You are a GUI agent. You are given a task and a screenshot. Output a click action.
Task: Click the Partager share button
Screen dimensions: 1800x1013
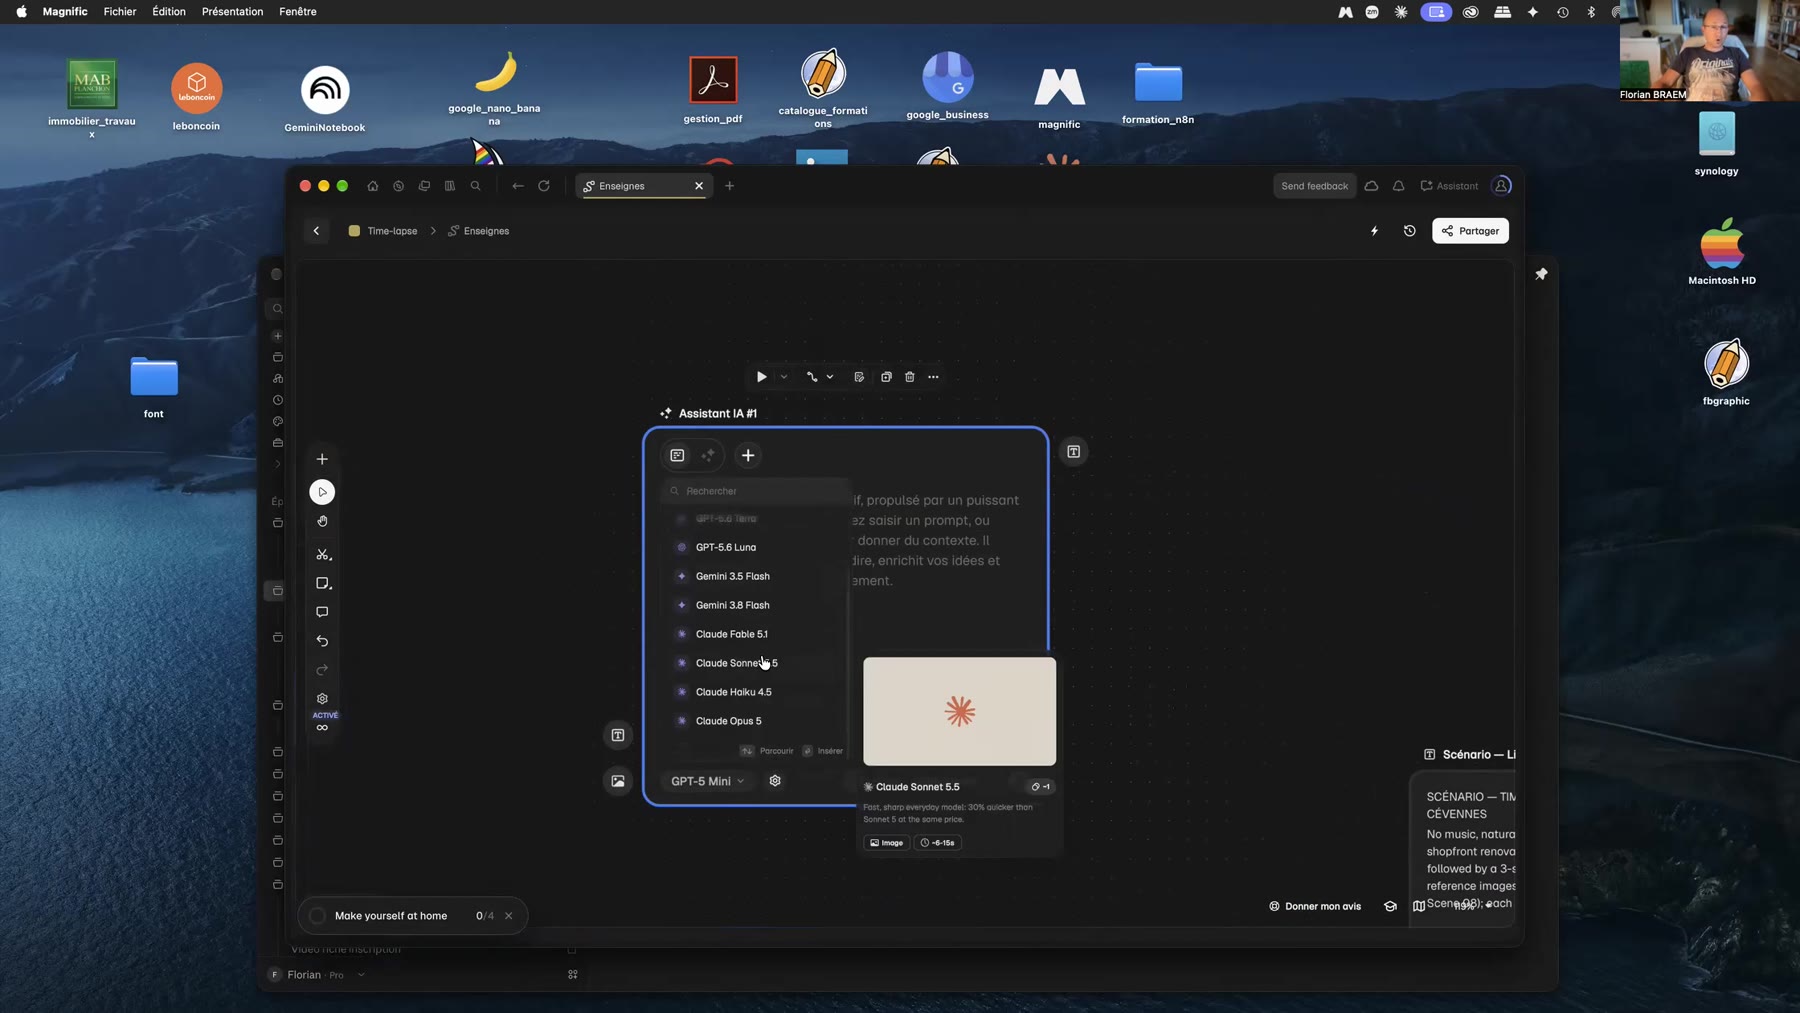[1470, 231]
